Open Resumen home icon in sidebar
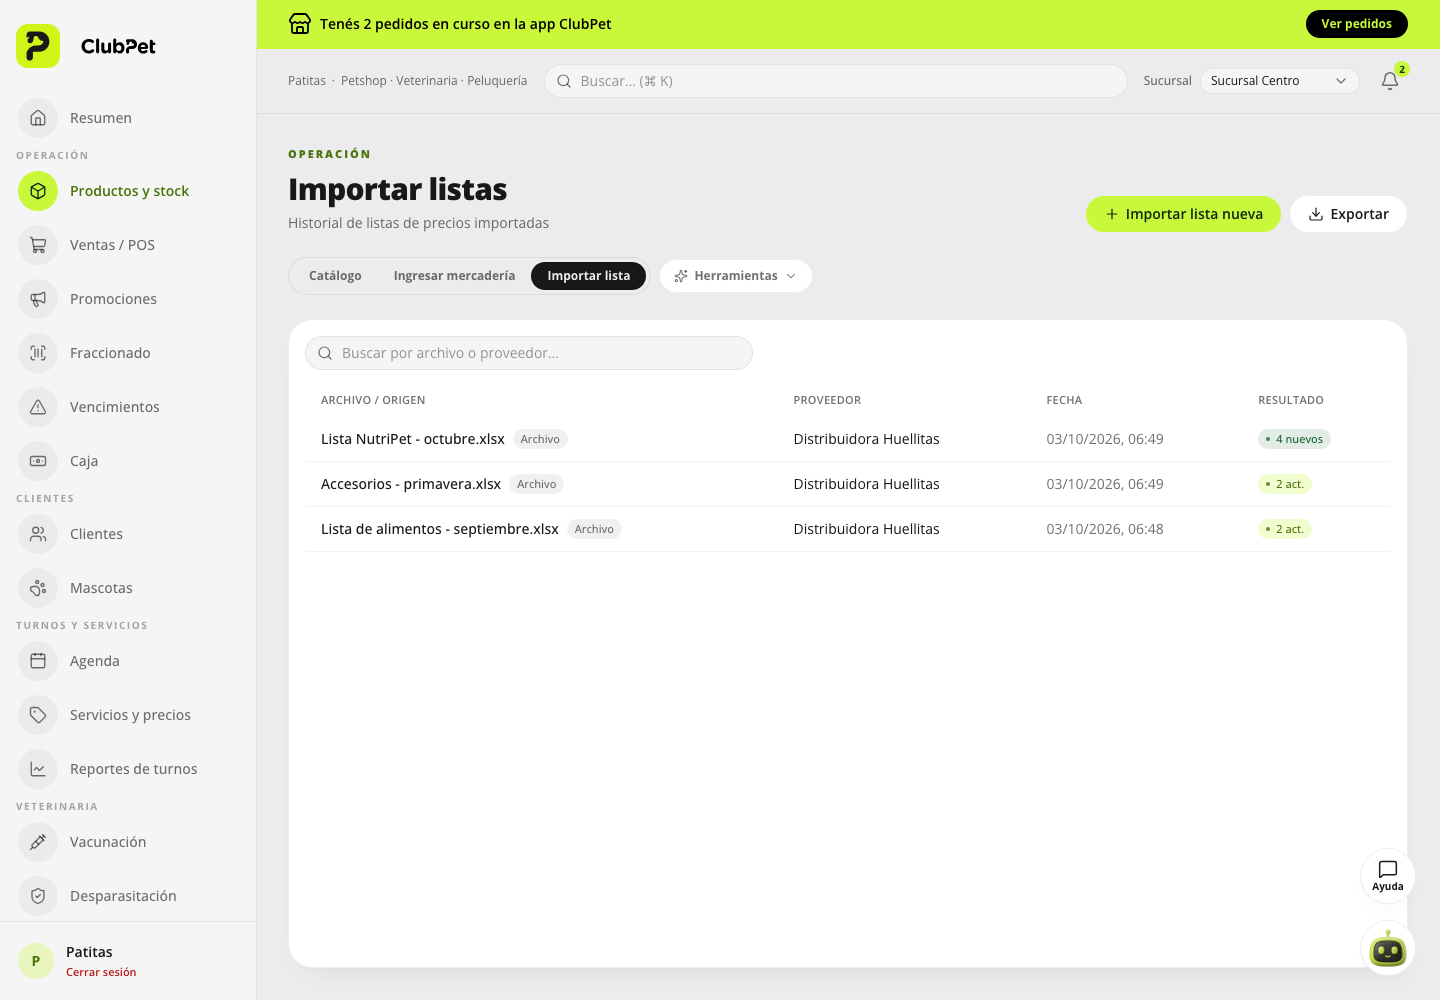 pyautogui.click(x=38, y=118)
